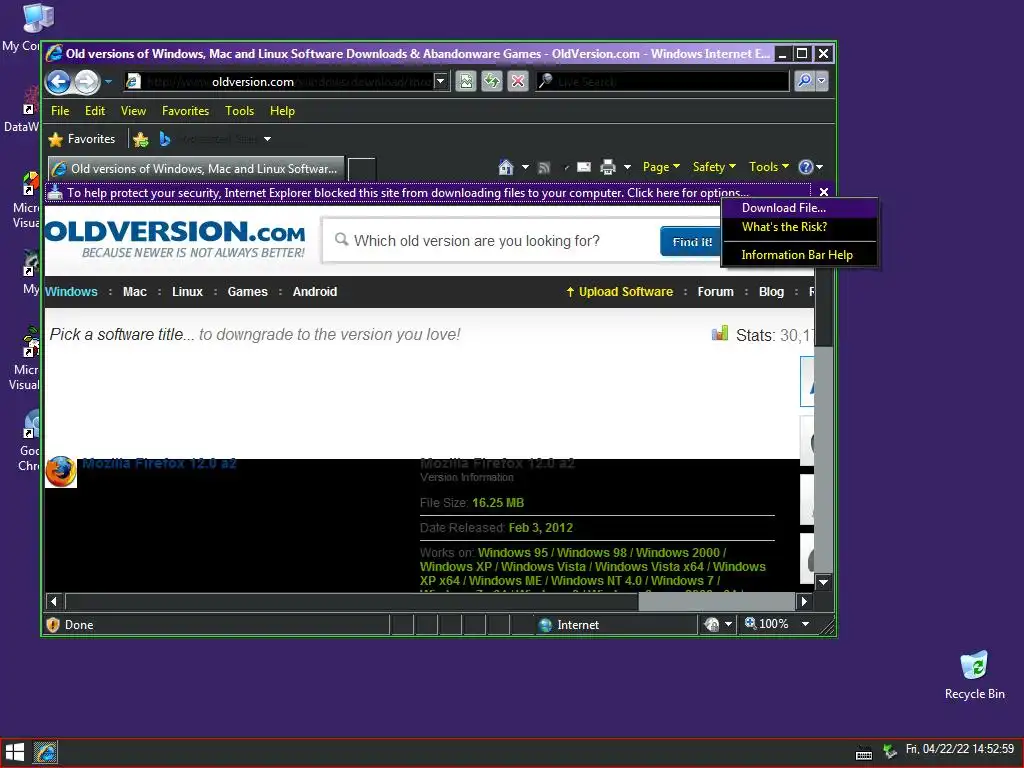
Task: Open recent pages dropdown beside Forward button
Action: click(108, 82)
